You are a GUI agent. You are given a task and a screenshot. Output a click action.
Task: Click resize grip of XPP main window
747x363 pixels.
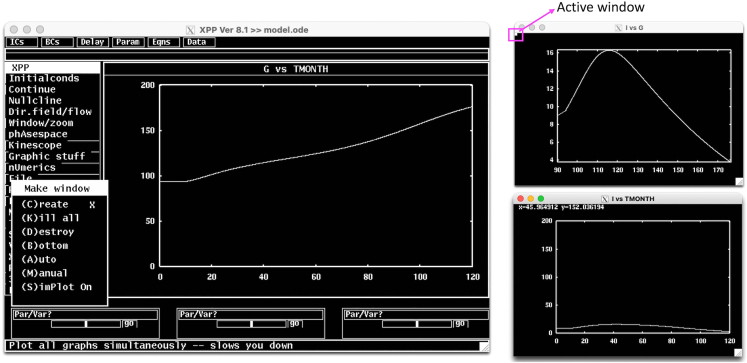[x=484, y=346]
